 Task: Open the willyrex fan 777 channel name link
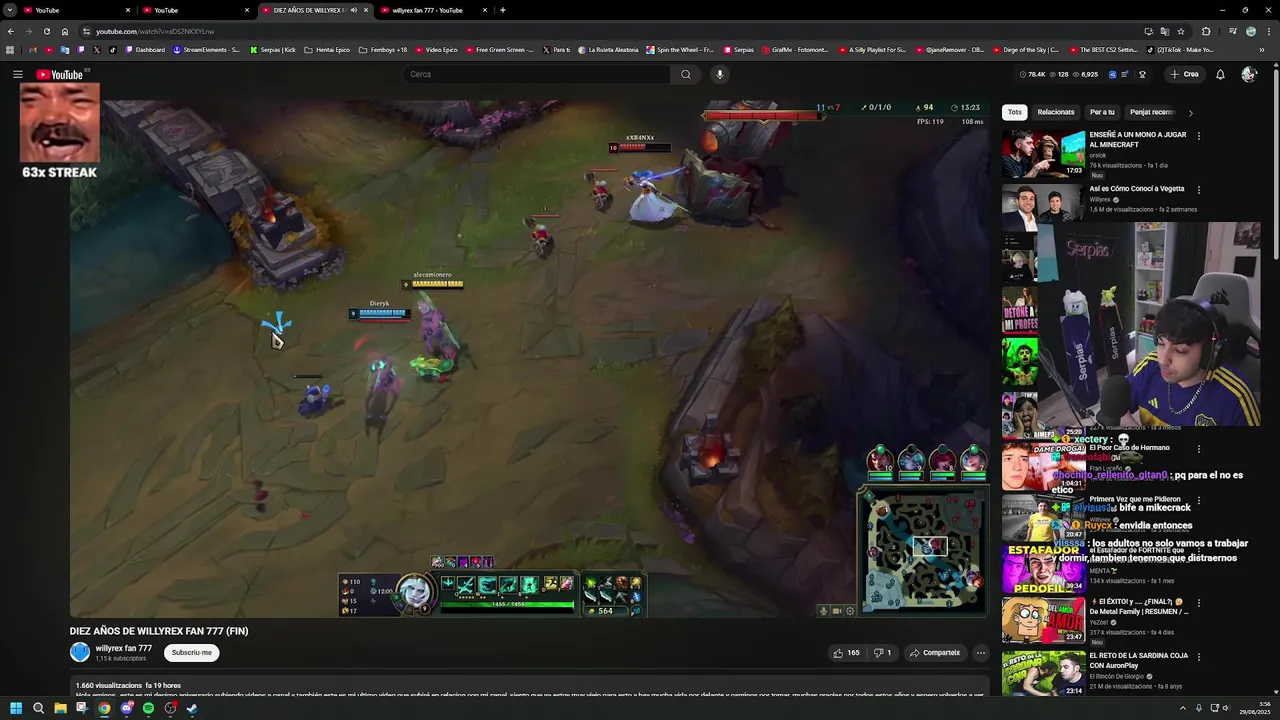coord(124,648)
